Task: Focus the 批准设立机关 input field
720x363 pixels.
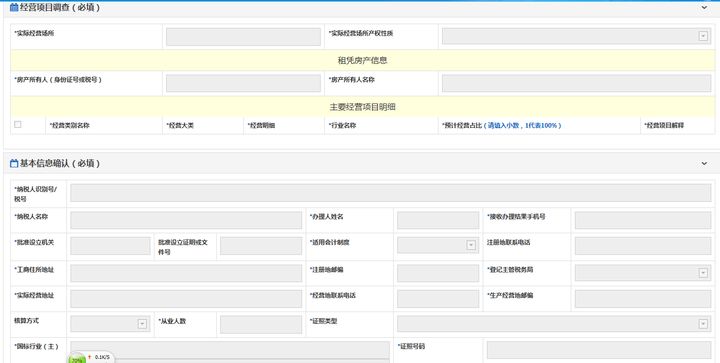Action: [x=110, y=246]
